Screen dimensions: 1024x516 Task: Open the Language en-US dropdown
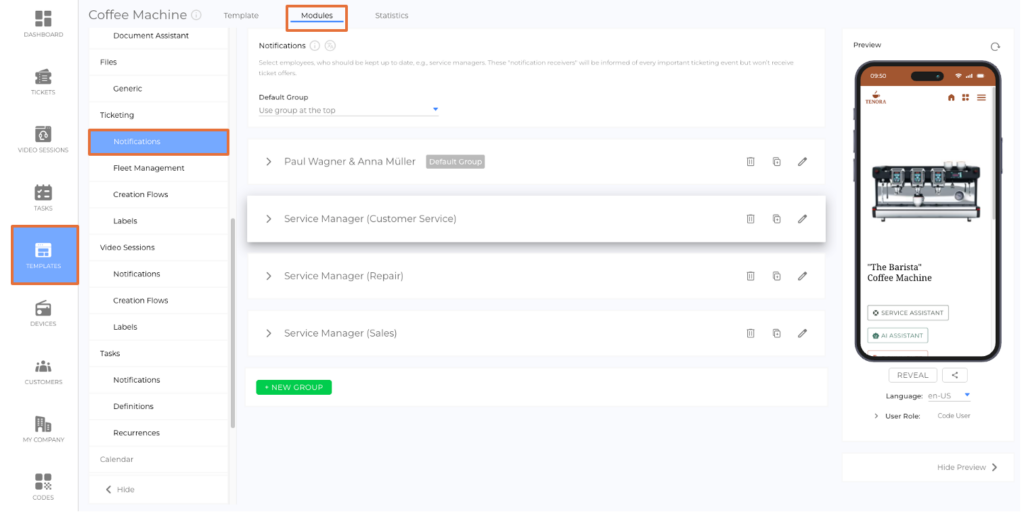[949, 396]
